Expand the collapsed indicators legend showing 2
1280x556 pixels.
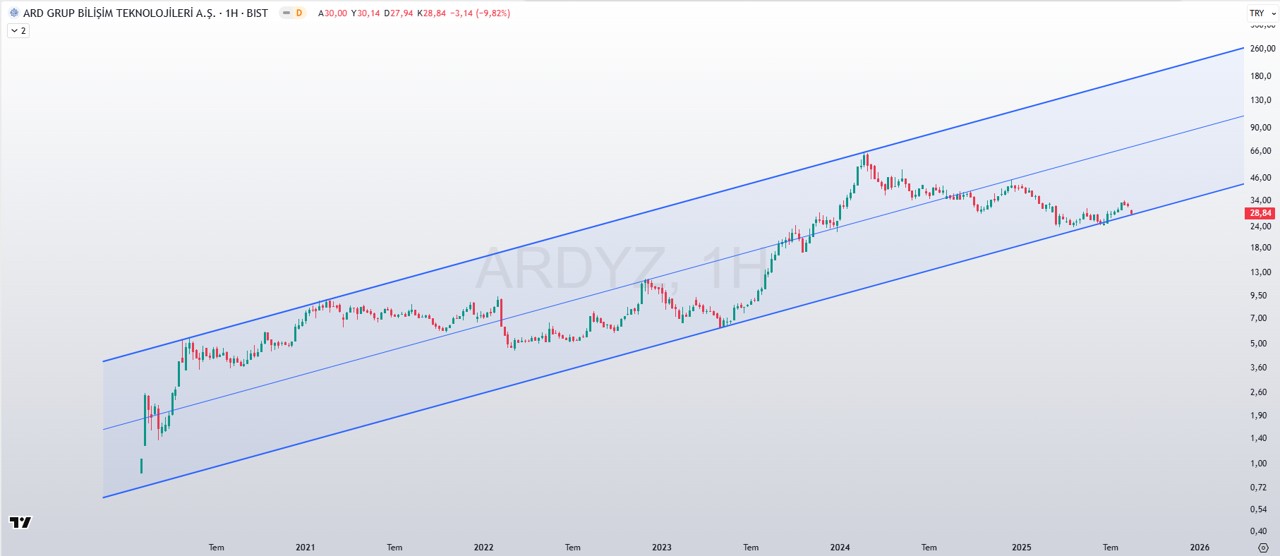pos(18,31)
